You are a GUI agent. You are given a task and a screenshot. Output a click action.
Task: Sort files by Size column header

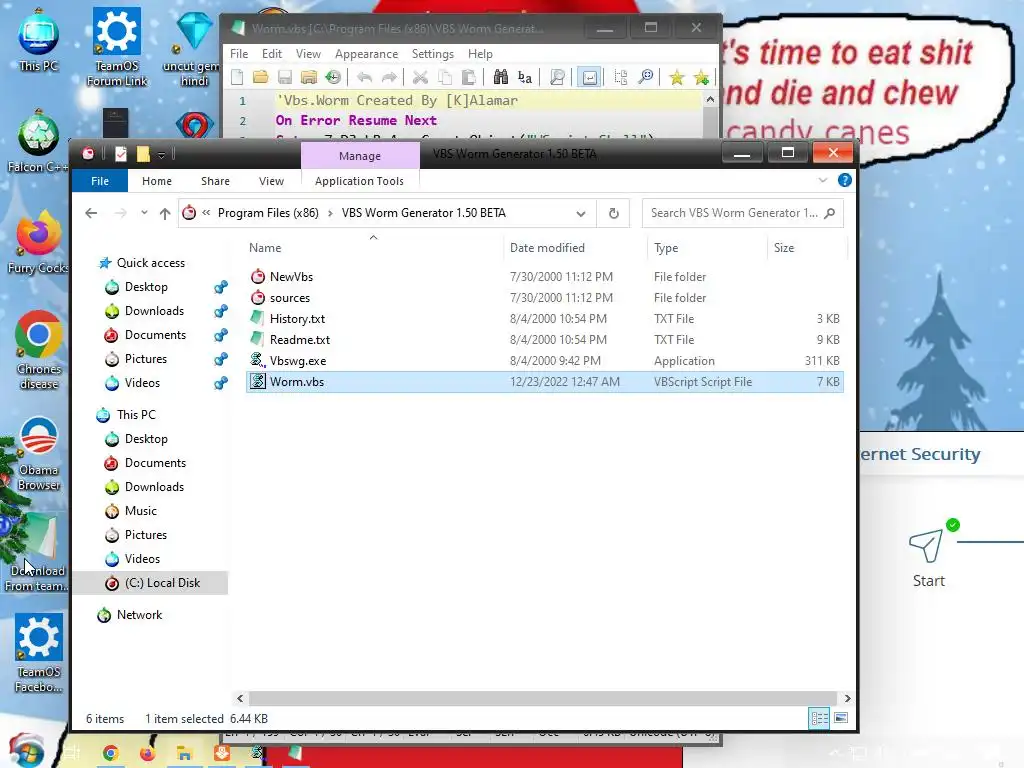[x=784, y=248]
